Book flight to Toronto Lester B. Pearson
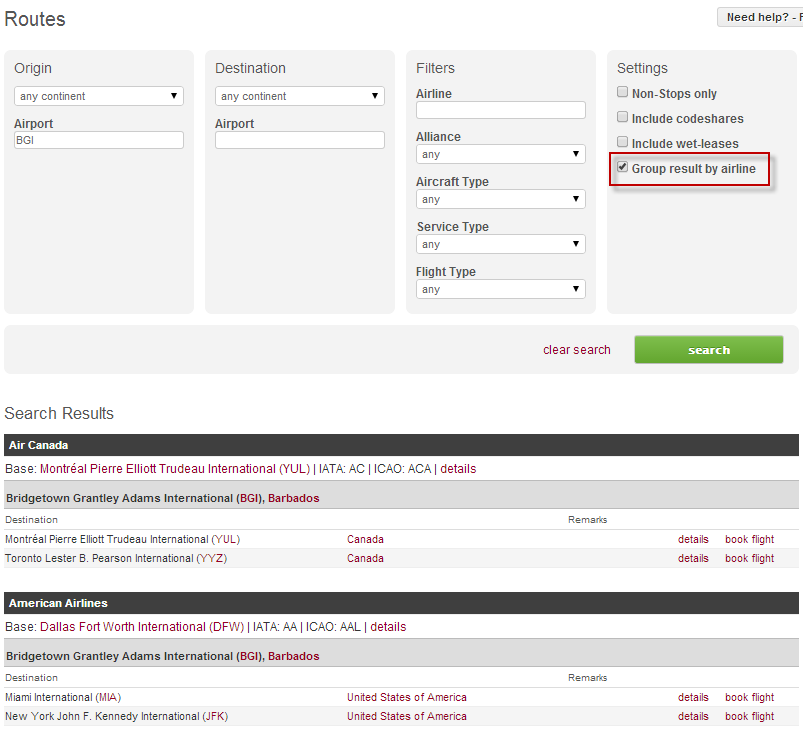Image resolution: width=803 pixels, height=732 pixels. tap(749, 558)
